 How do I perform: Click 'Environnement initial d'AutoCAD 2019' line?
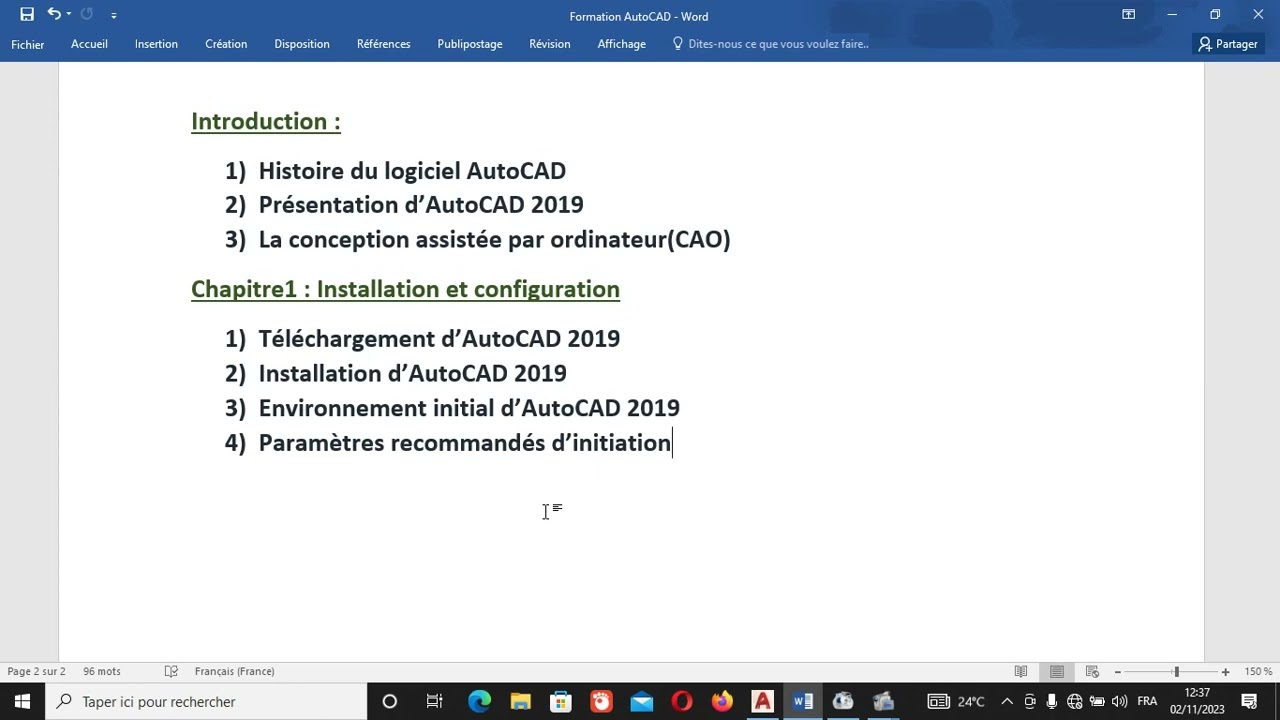(x=469, y=408)
